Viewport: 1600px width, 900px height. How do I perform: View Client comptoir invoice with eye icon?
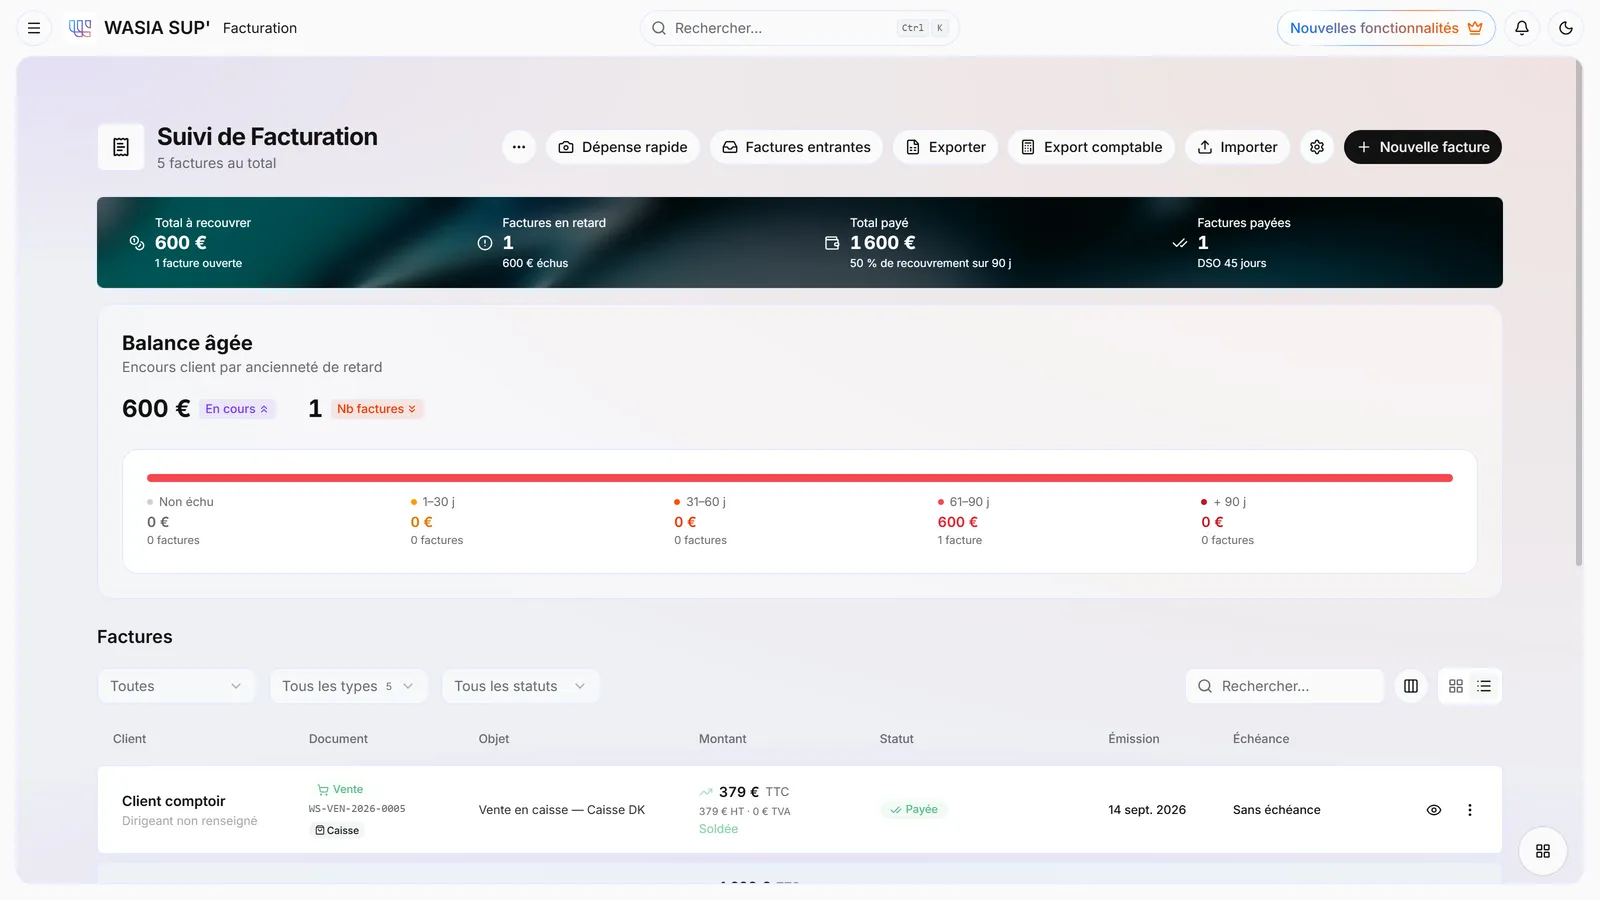(x=1434, y=810)
